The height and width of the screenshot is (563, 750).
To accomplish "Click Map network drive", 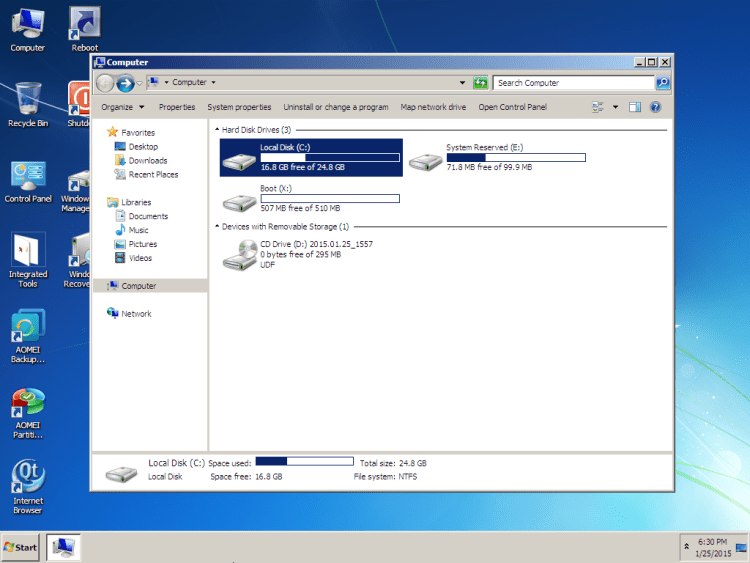I will pyautogui.click(x=433, y=107).
